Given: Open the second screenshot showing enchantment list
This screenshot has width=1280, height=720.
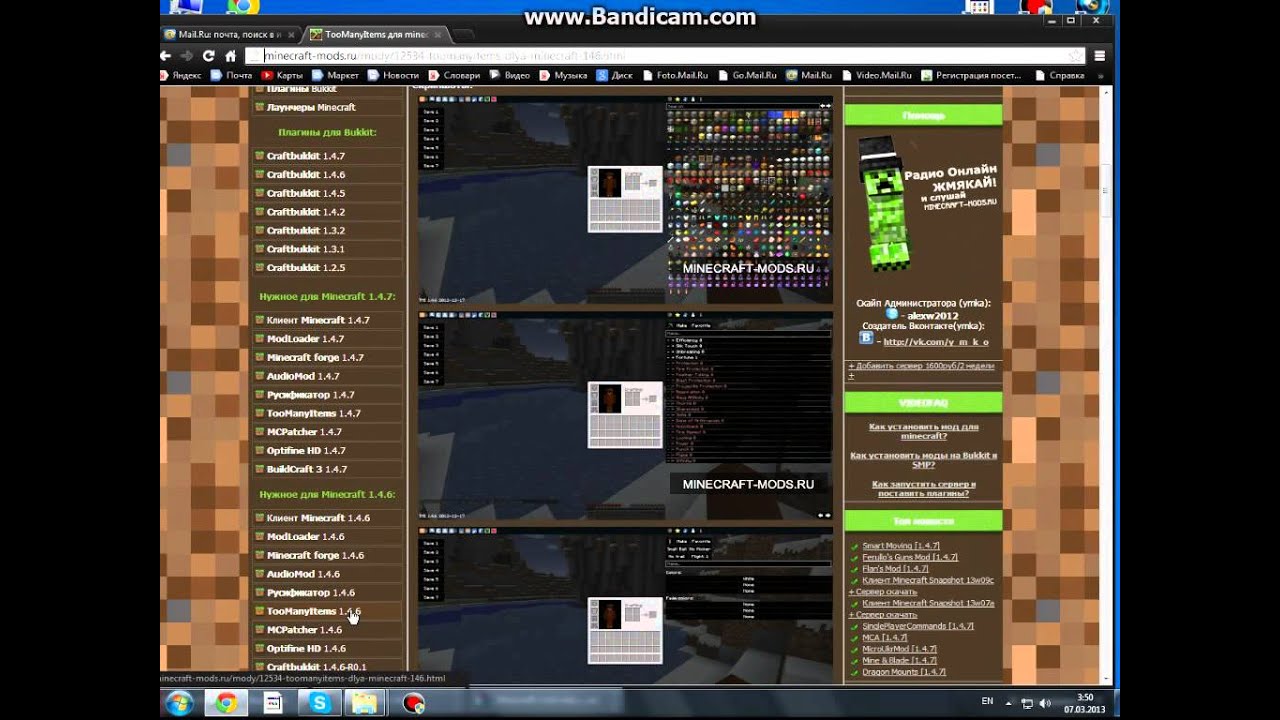Looking at the screenshot, I should coord(625,415).
